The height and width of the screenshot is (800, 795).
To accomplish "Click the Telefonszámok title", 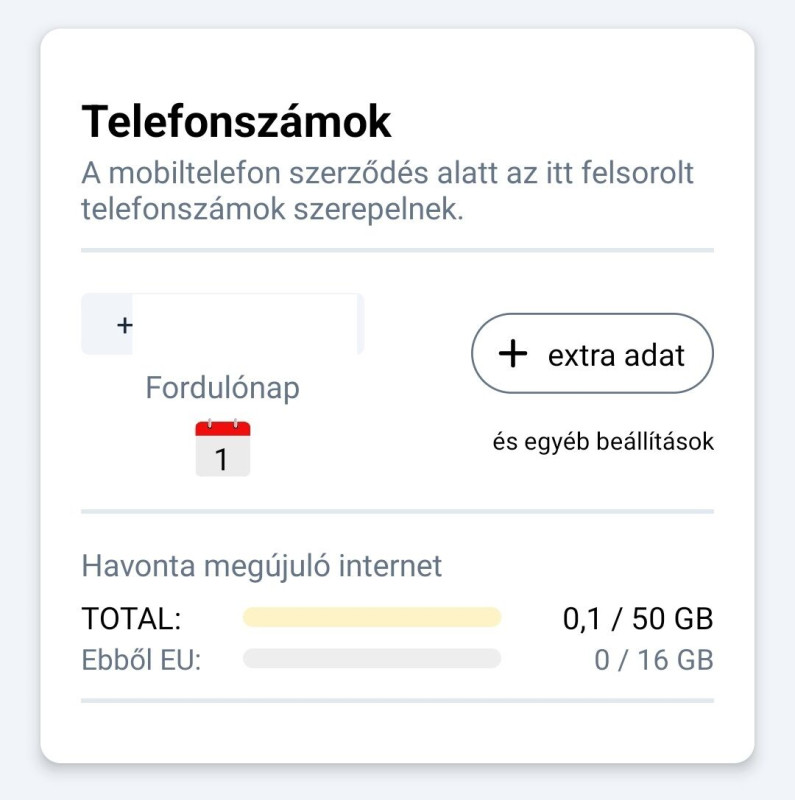I will [236, 122].
